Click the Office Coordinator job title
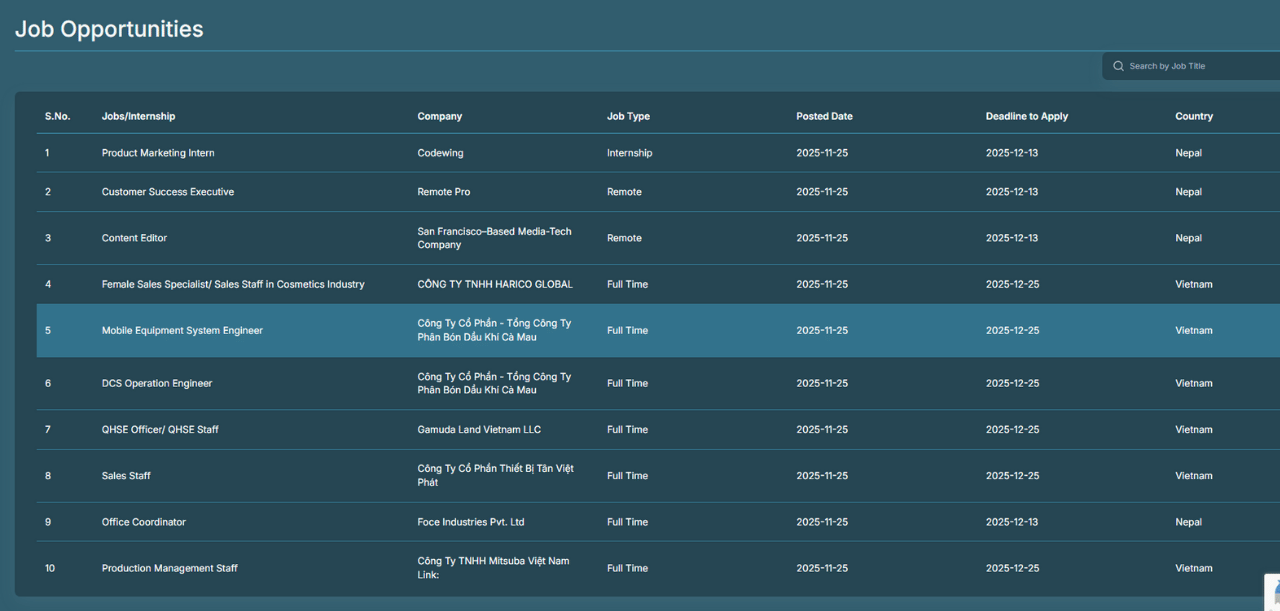This screenshot has height=611, width=1280. (144, 522)
